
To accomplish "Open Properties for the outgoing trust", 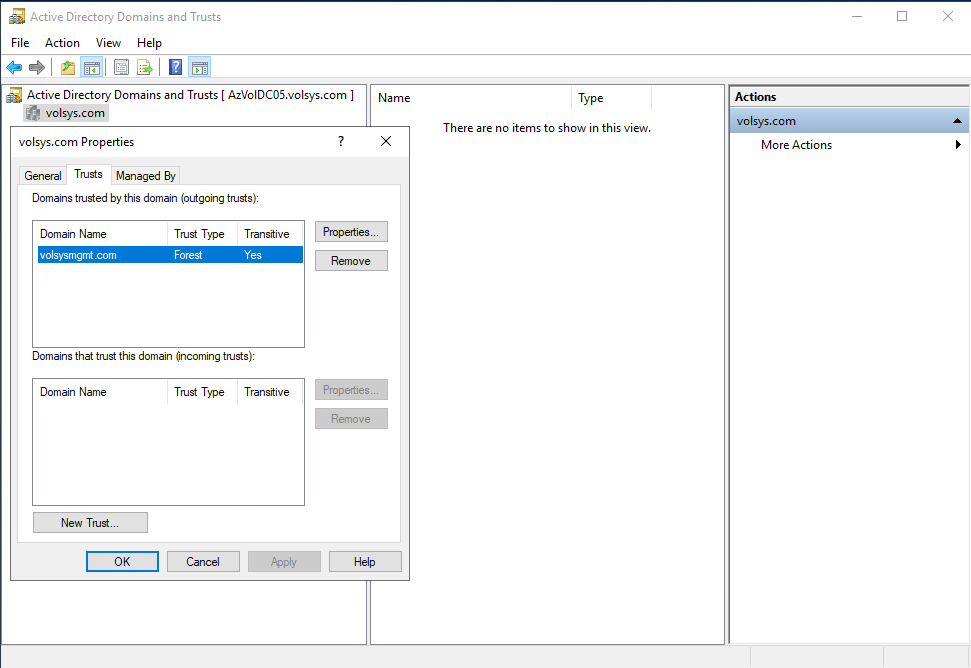I will 351,232.
